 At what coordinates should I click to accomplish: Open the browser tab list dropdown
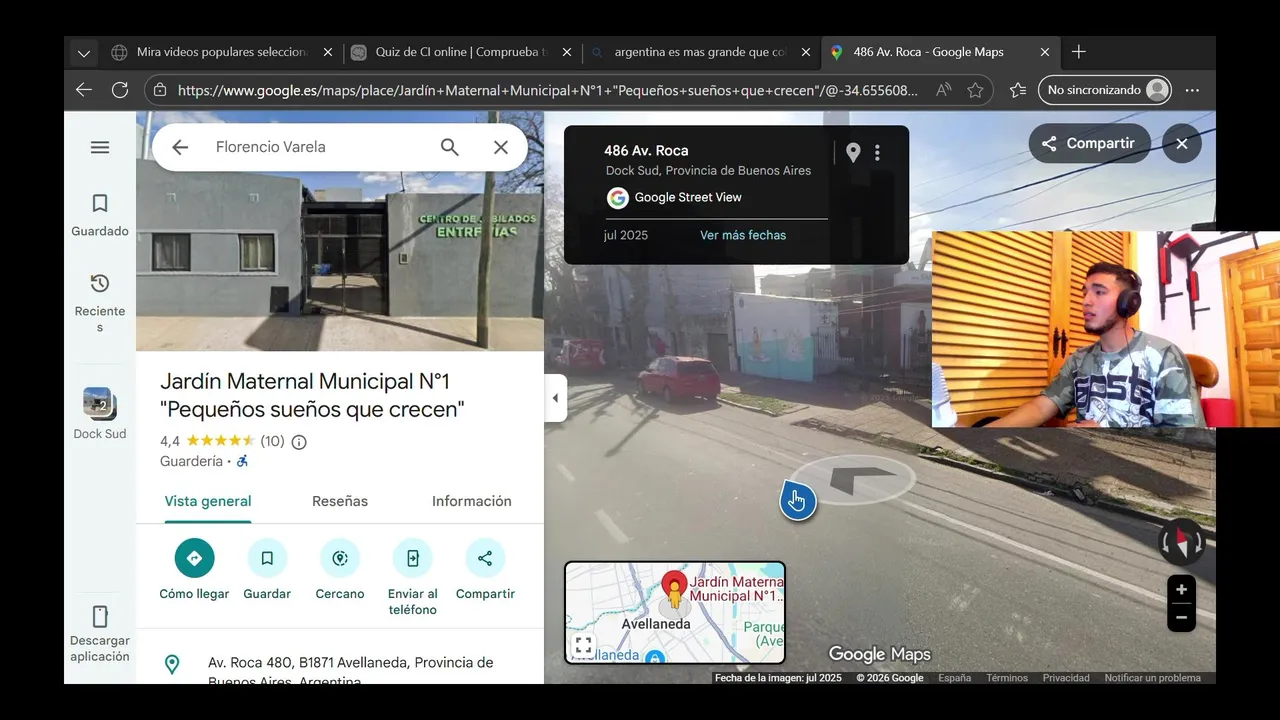pyautogui.click(x=84, y=52)
